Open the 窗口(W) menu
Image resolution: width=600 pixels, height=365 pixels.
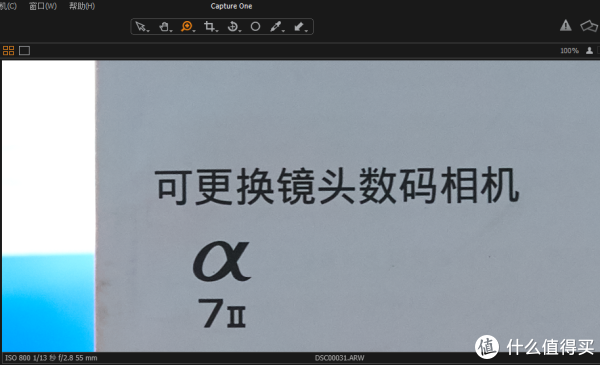click(x=43, y=6)
